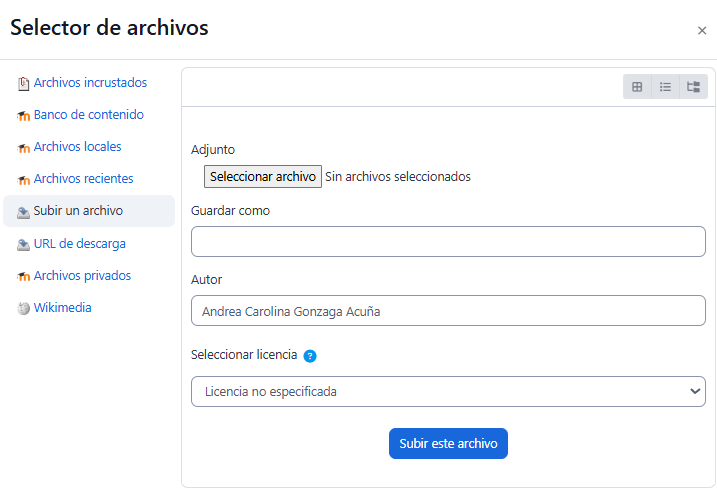Switch to detailed list view
The height and width of the screenshot is (489, 717).
click(x=665, y=87)
